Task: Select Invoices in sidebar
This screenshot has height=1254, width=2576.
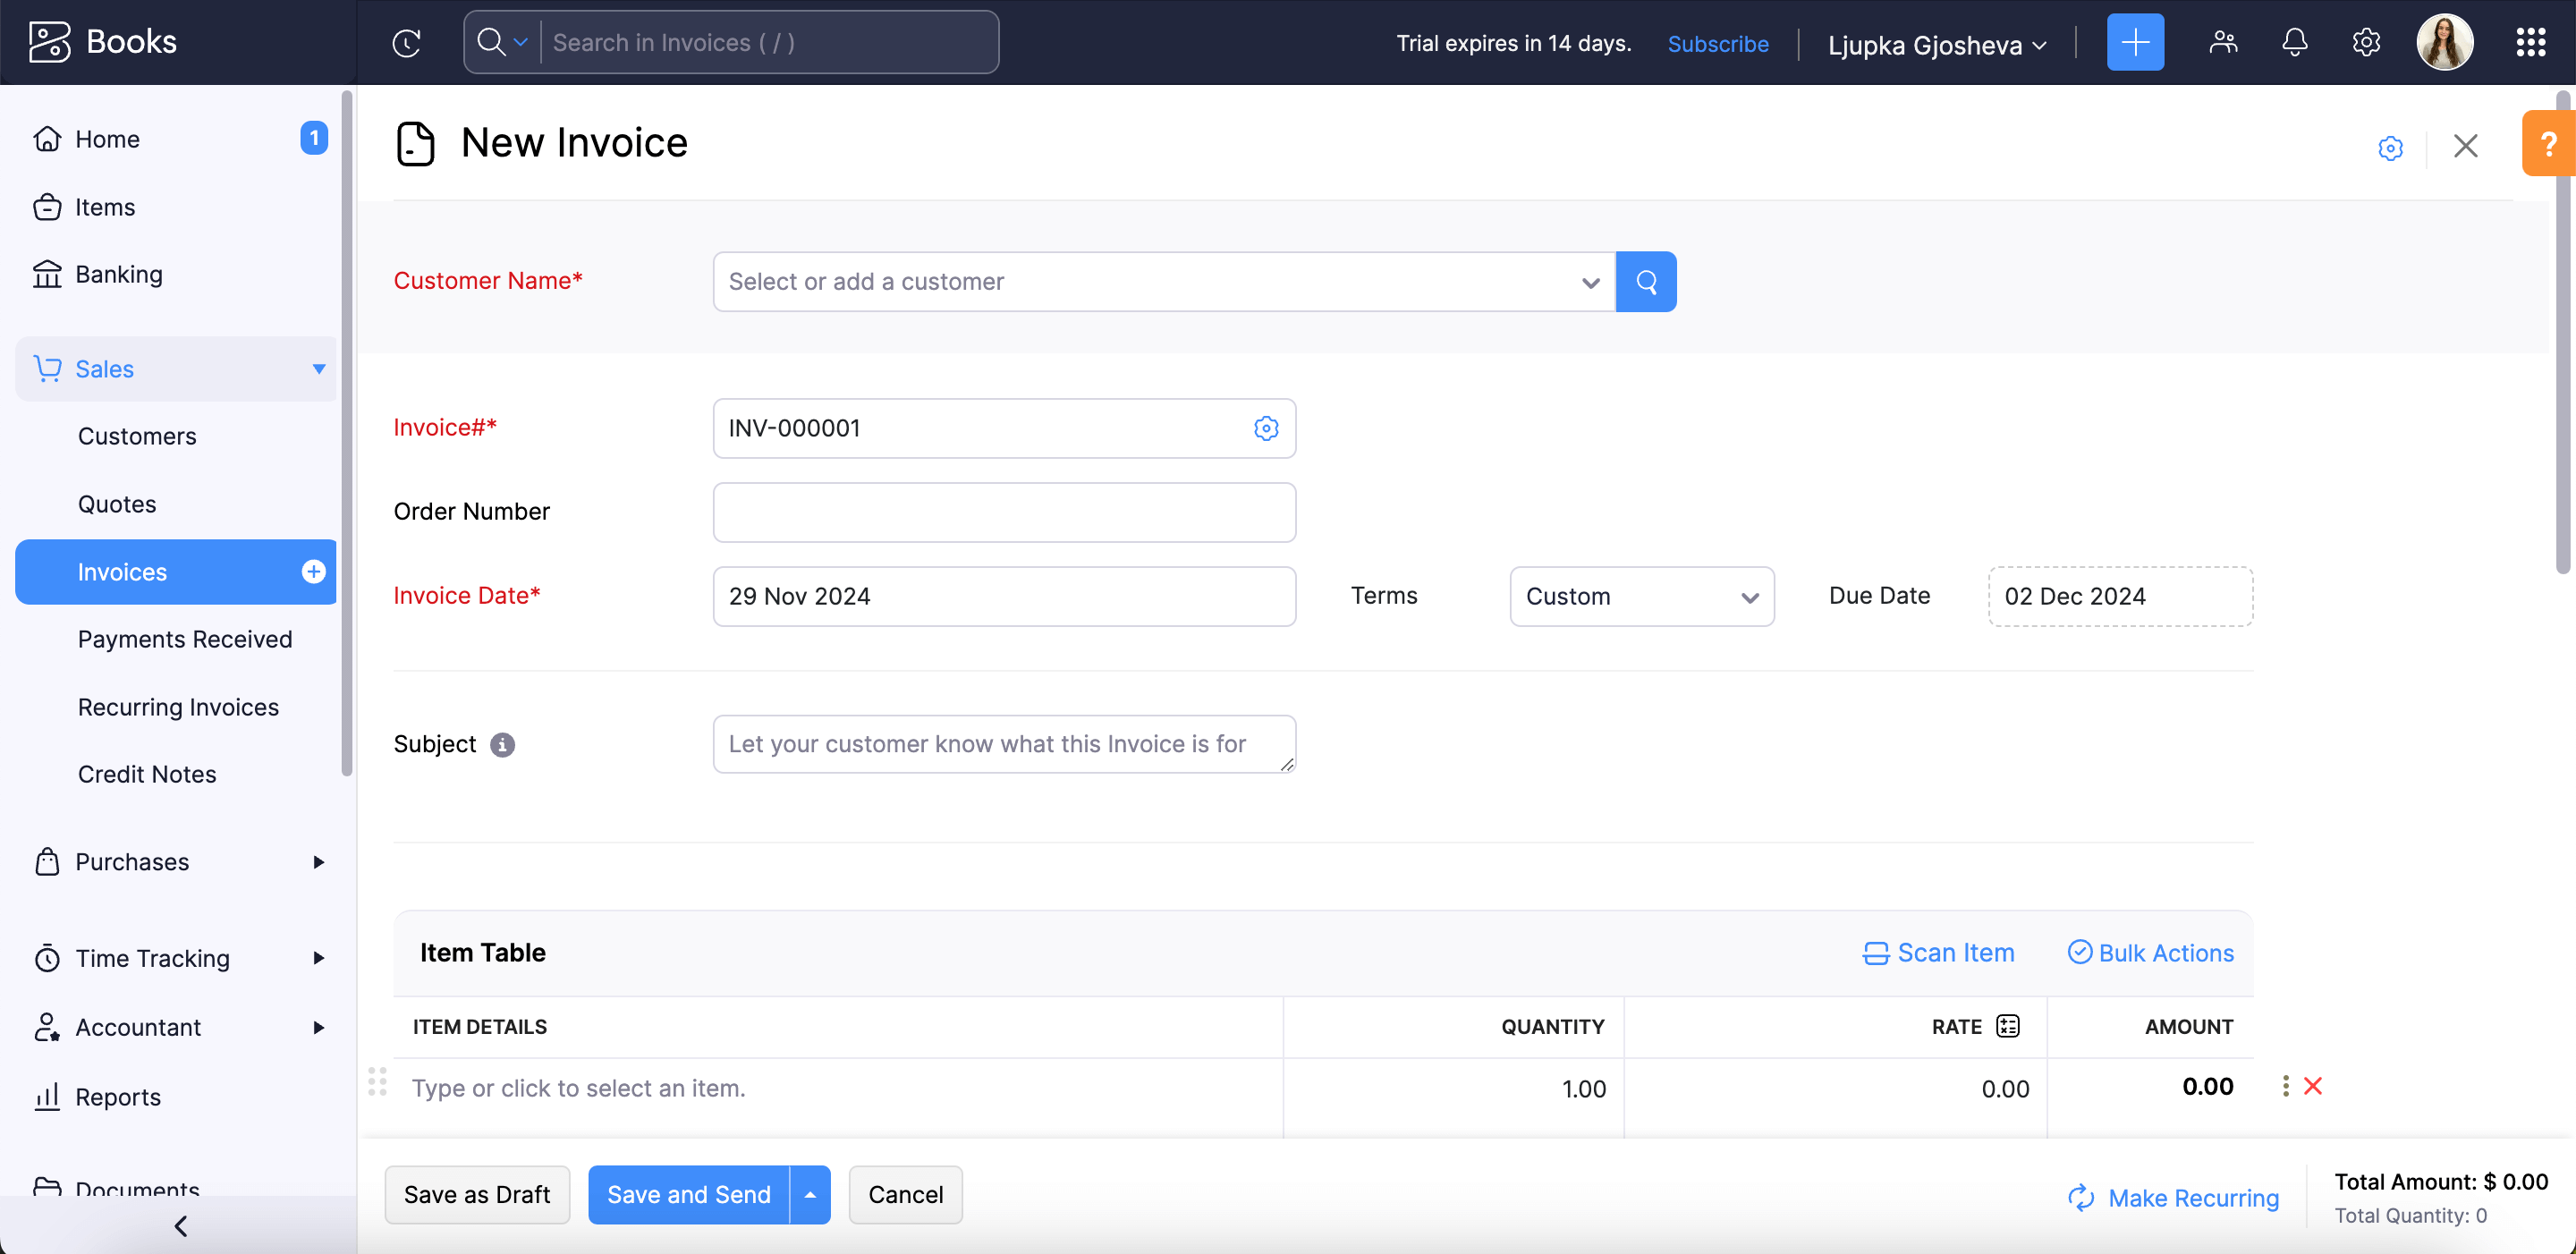Action: point(176,572)
